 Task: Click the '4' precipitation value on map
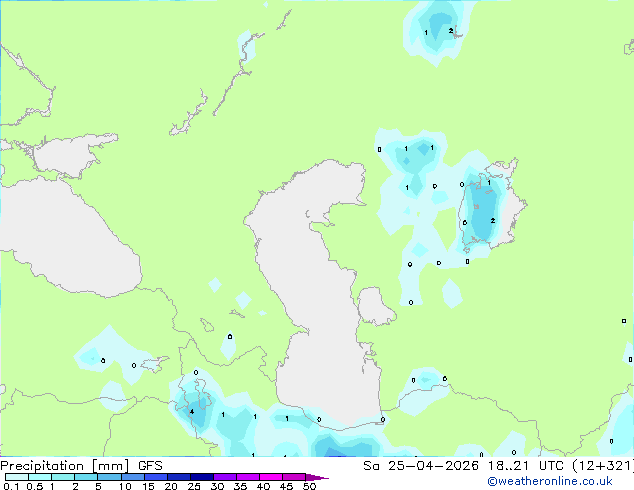(x=192, y=412)
